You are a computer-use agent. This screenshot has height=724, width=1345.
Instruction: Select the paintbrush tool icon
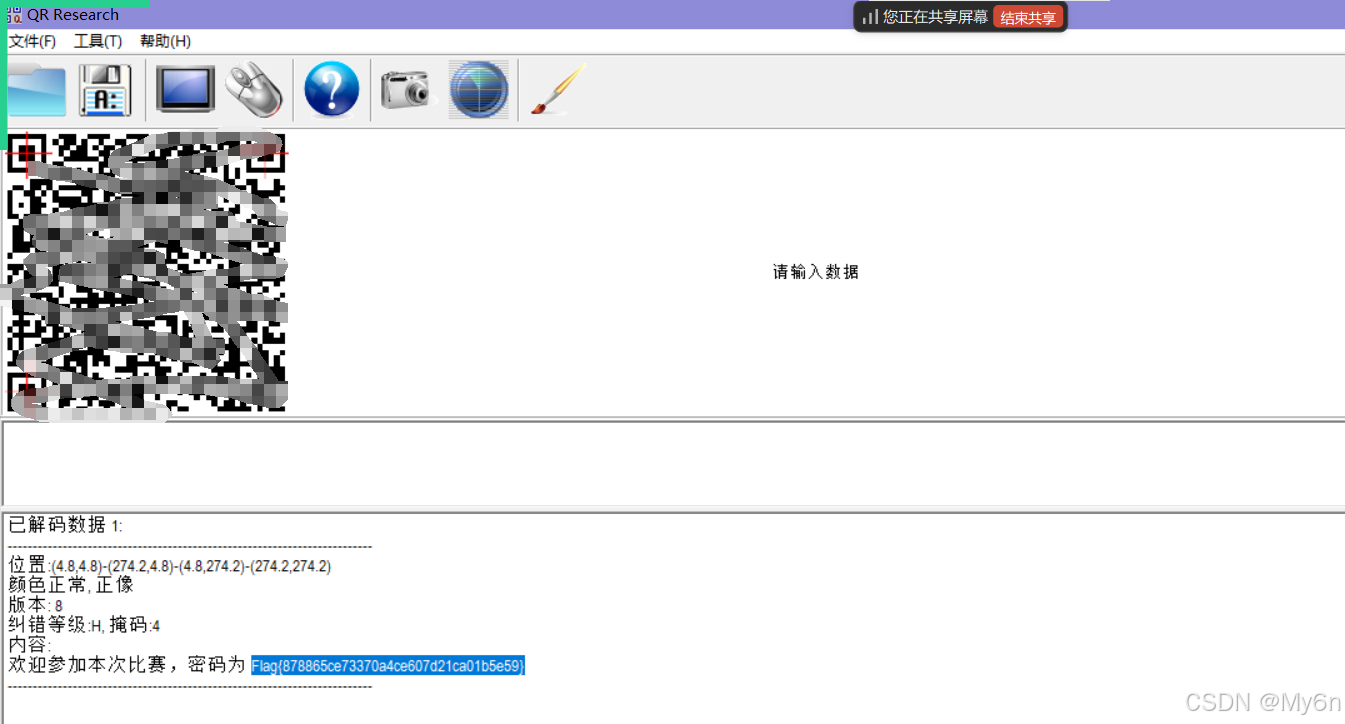point(557,90)
